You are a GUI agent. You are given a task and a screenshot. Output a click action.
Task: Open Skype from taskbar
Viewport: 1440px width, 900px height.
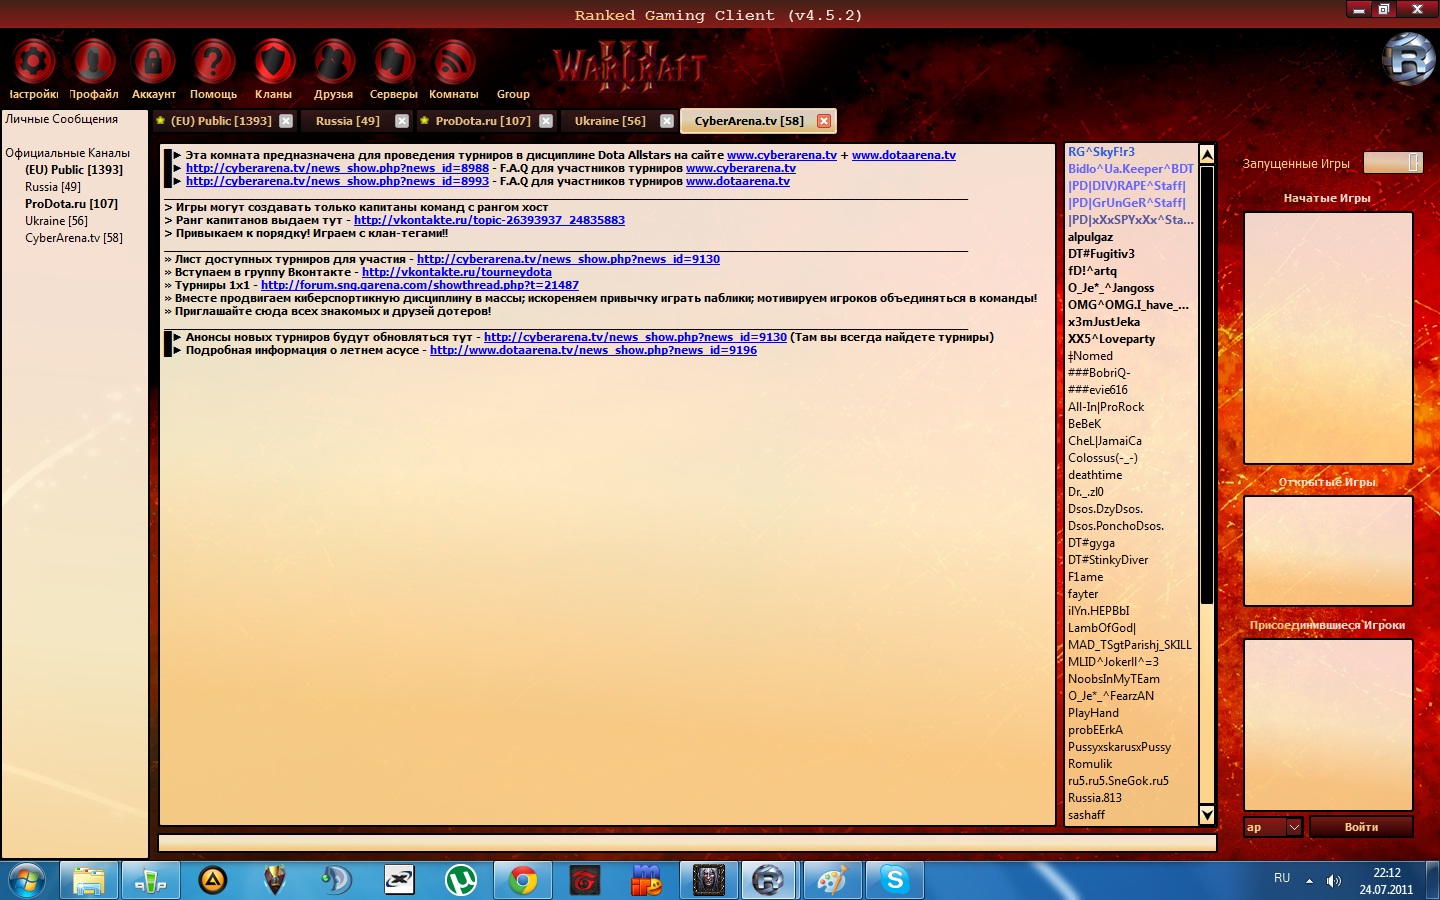[x=895, y=881]
